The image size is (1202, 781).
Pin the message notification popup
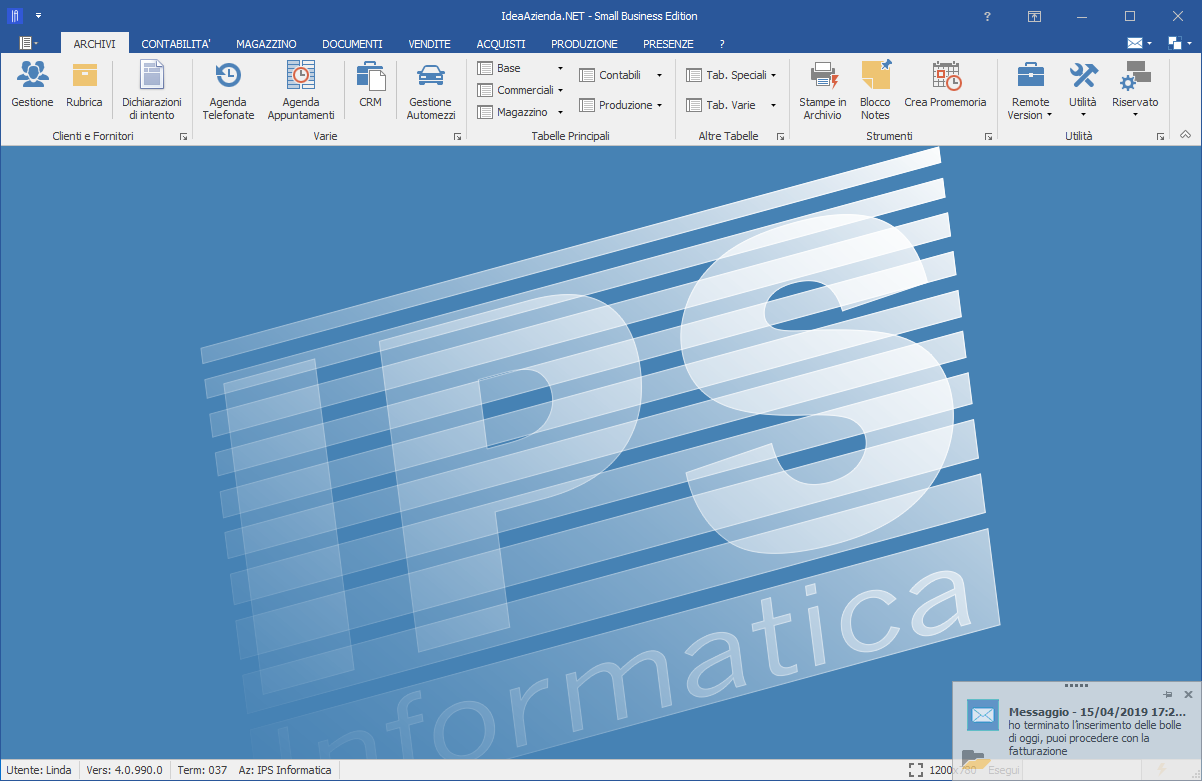[1168, 694]
